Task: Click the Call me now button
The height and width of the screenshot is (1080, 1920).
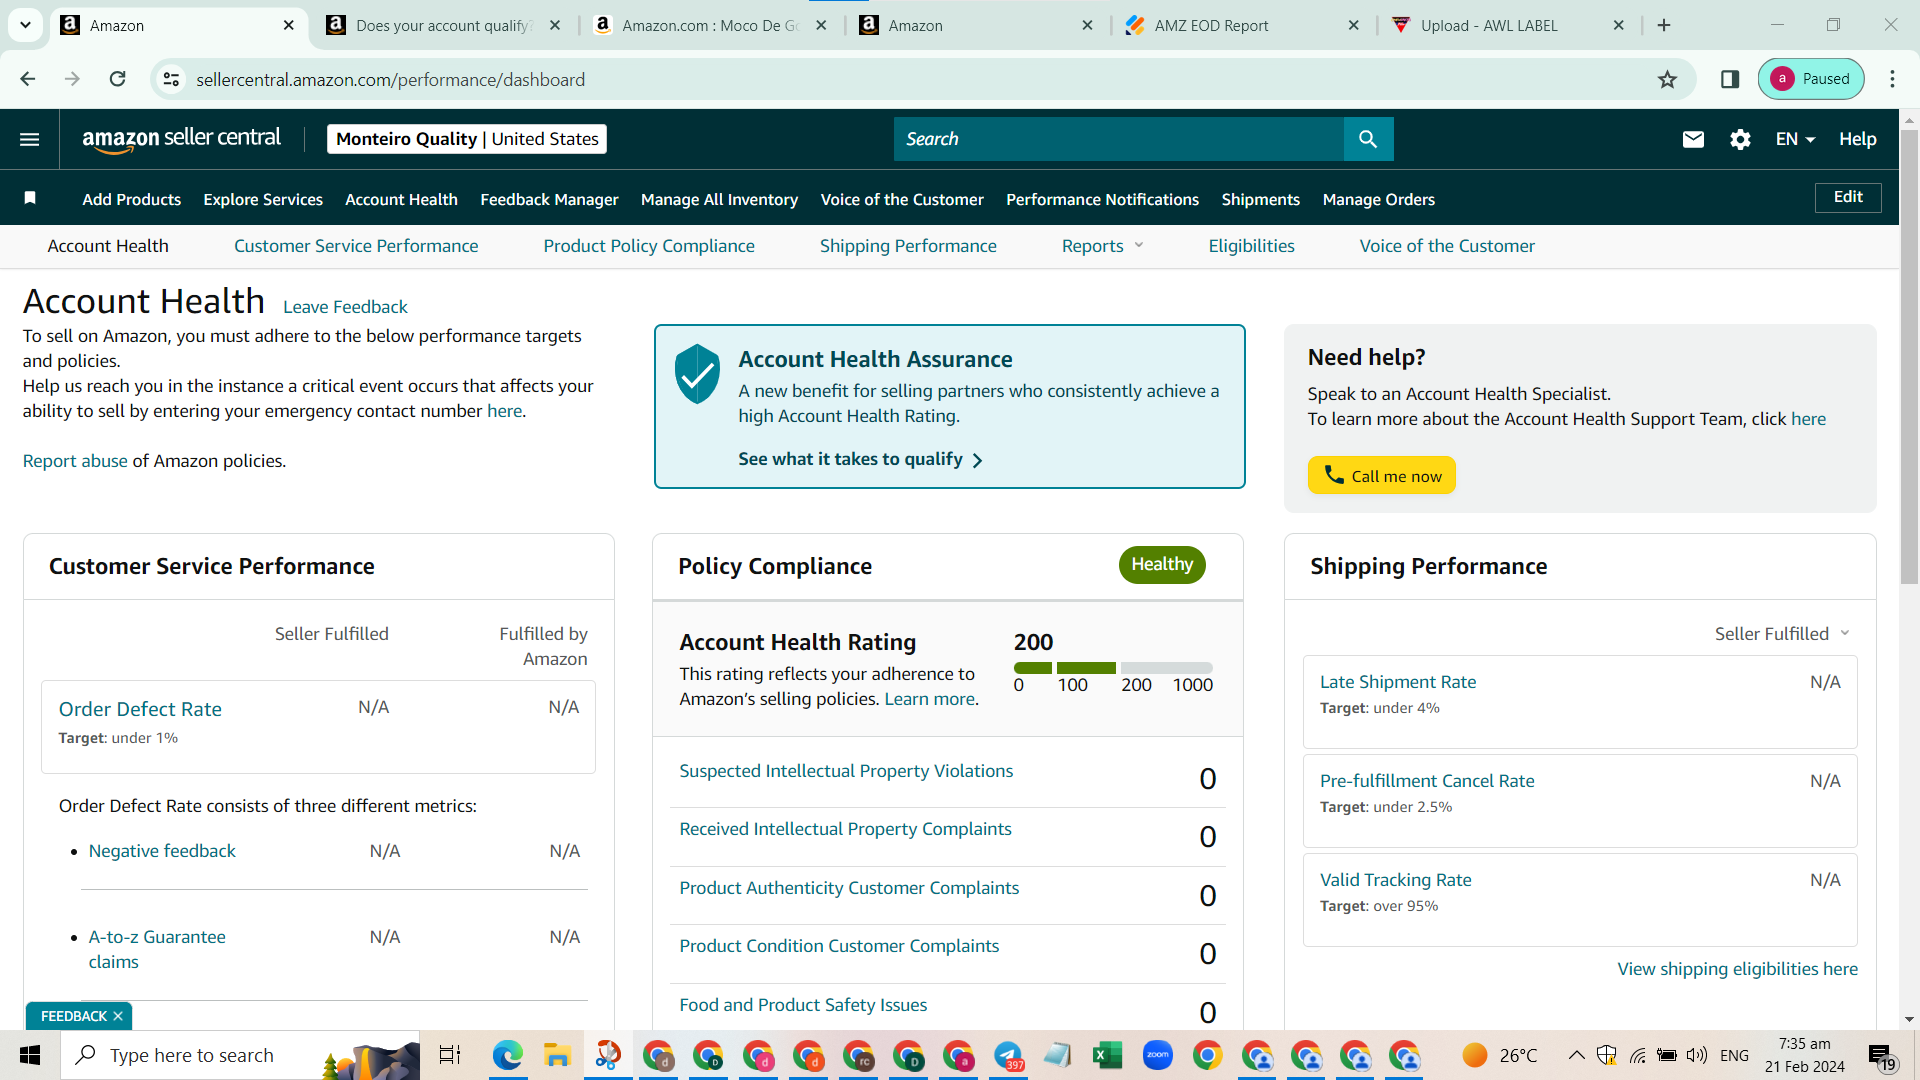Action: (1381, 475)
